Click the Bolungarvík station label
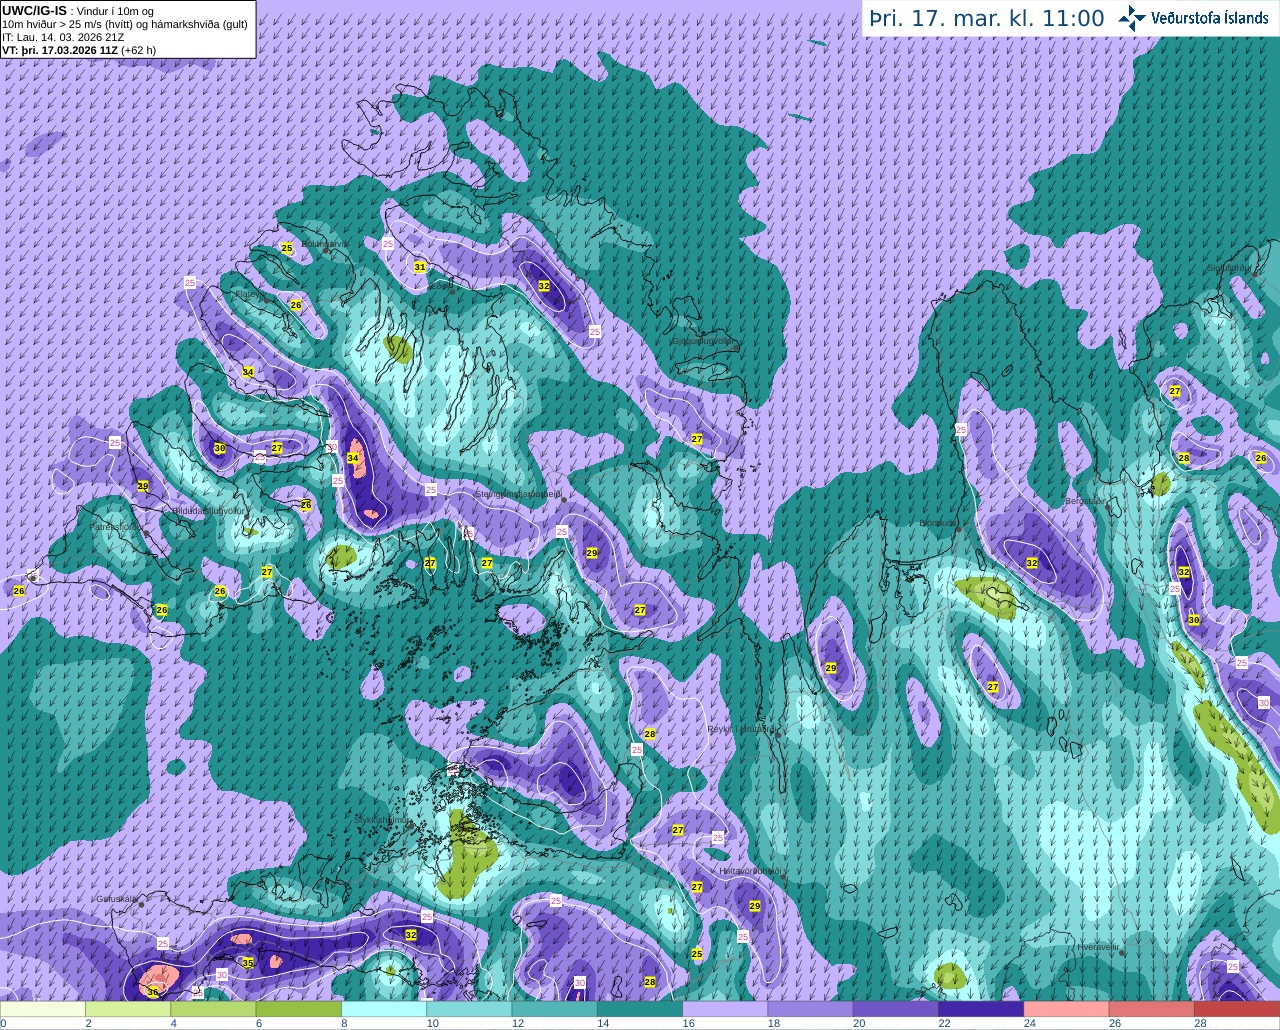Image resolution: width=1280 pixels, height=1030 pixels. 324,243
